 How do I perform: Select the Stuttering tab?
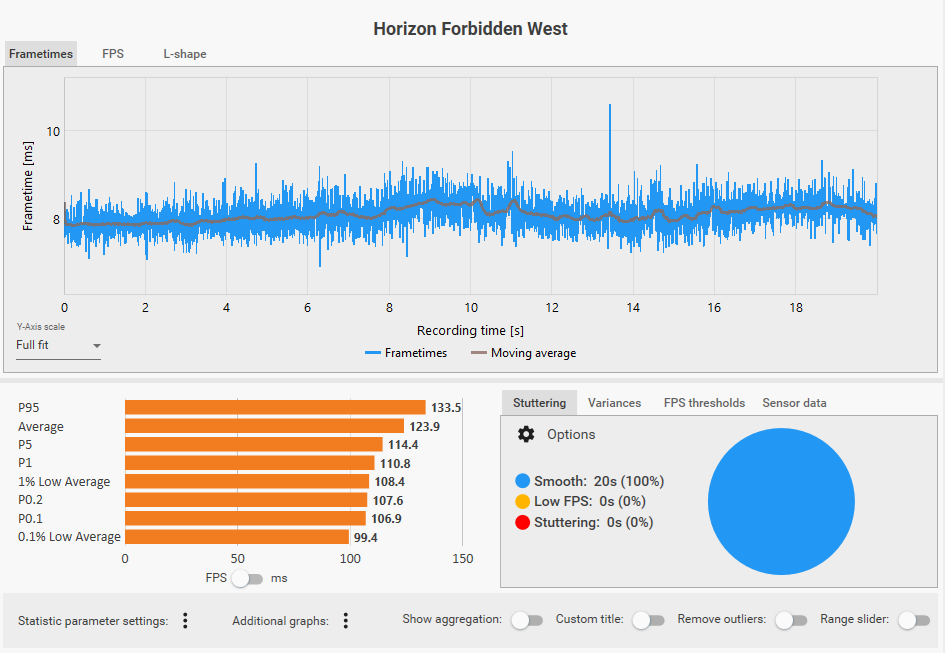pos(539,403)
